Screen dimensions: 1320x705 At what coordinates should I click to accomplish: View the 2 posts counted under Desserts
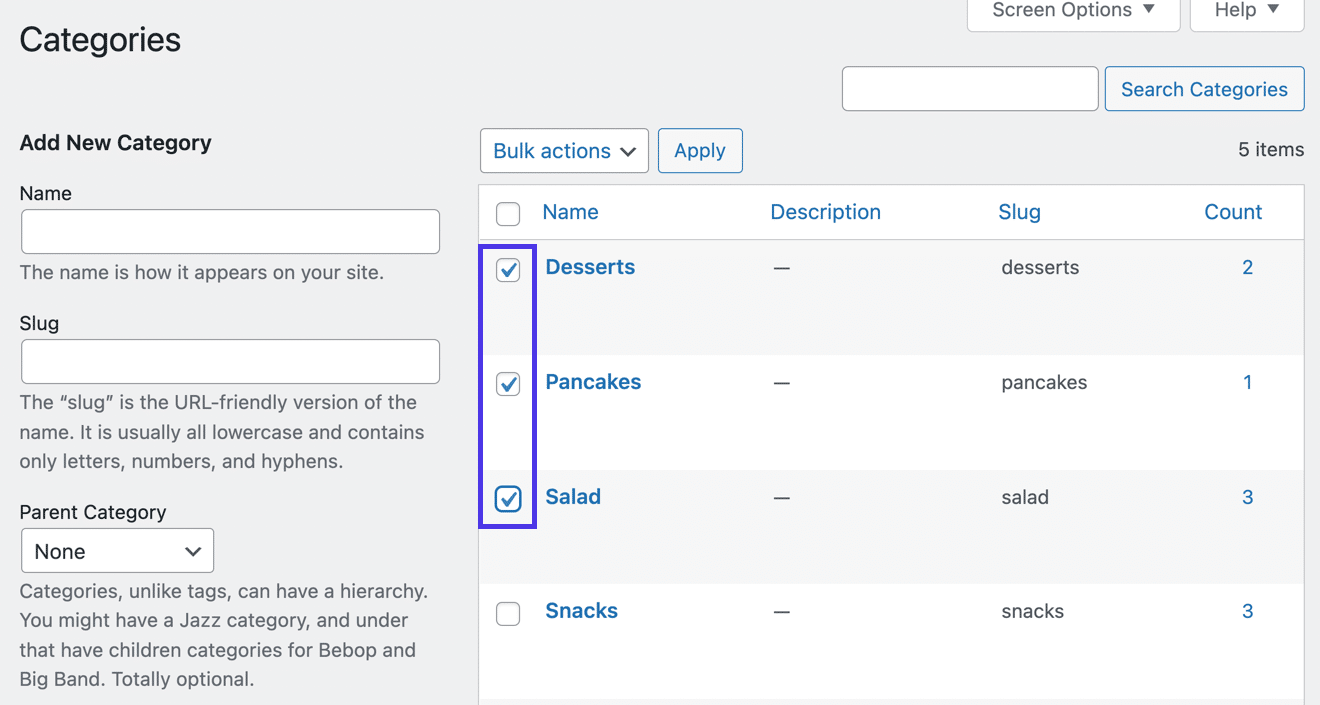tap(1247, 267)
